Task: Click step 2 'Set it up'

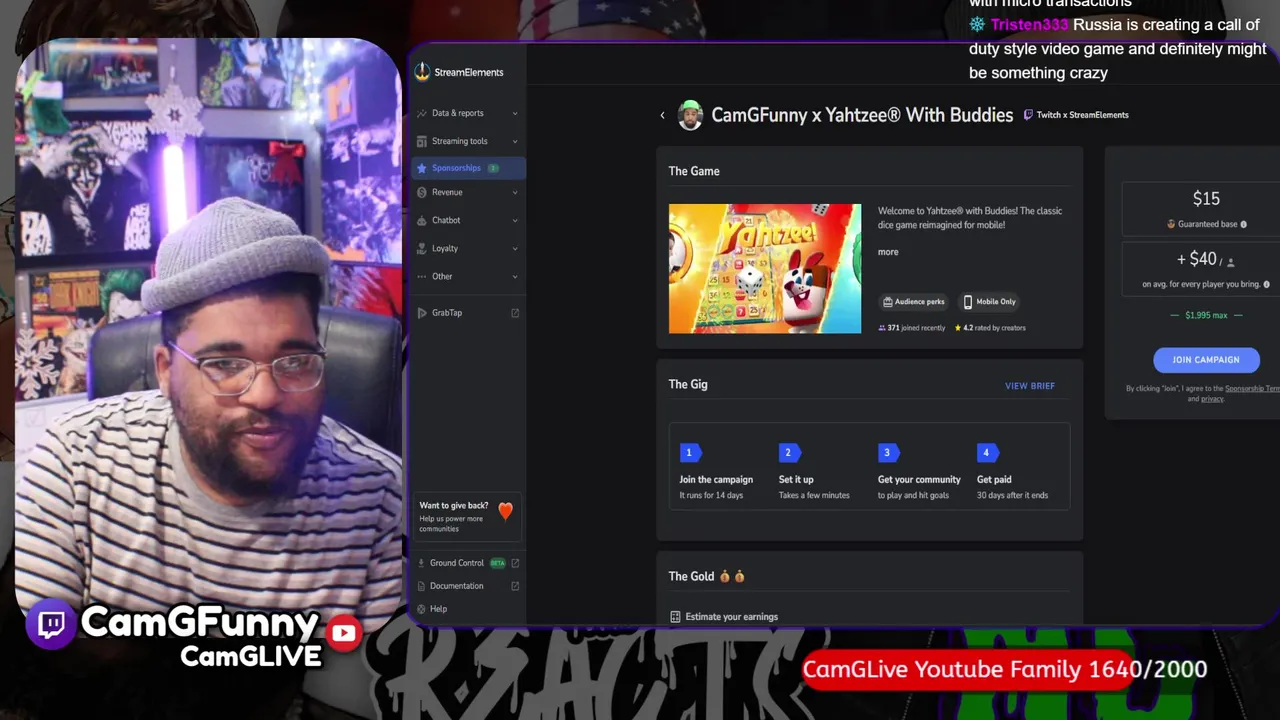Action: [814, 472]
